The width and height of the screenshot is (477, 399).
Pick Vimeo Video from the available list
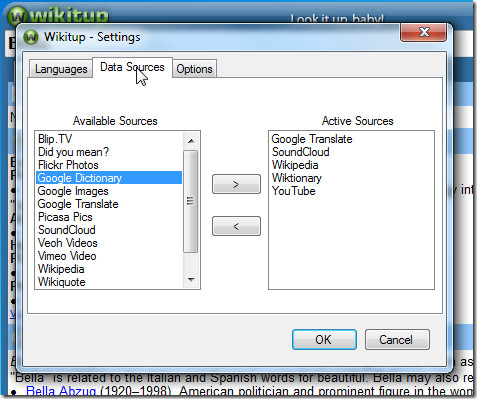tap(67, 256)
